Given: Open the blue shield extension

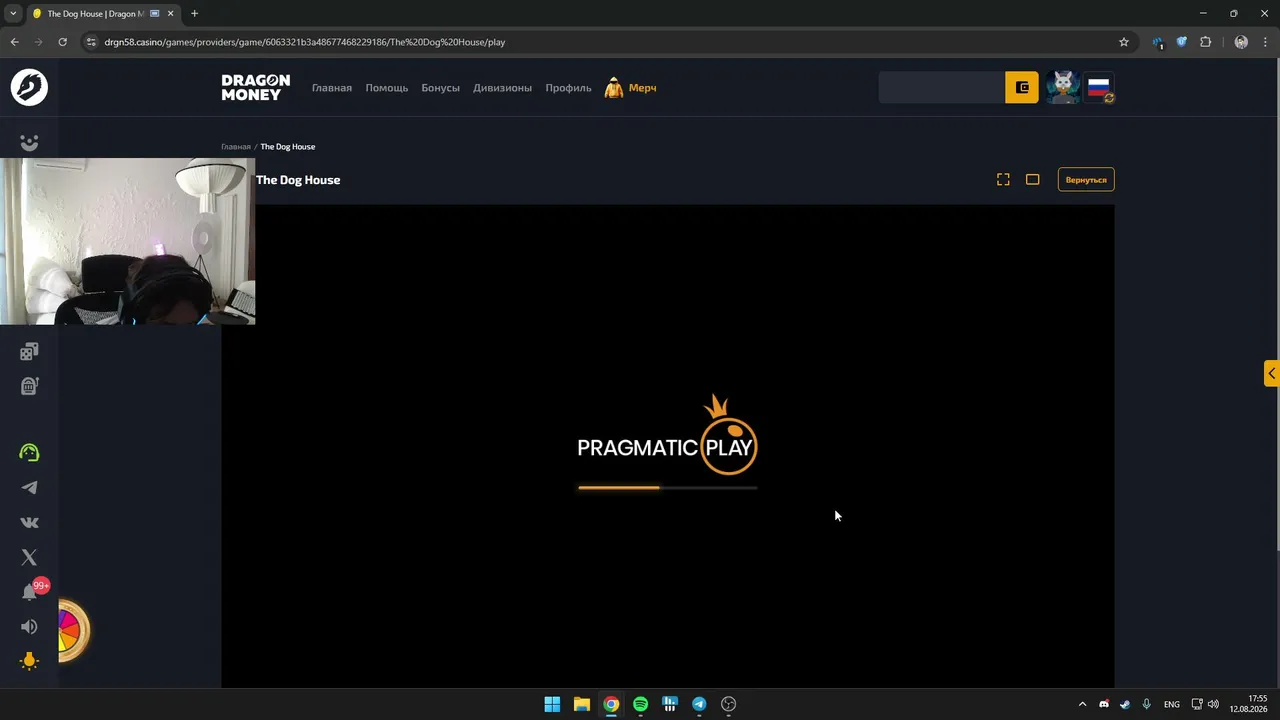Looking at the screenshot, I should (x=1181, y=42).
